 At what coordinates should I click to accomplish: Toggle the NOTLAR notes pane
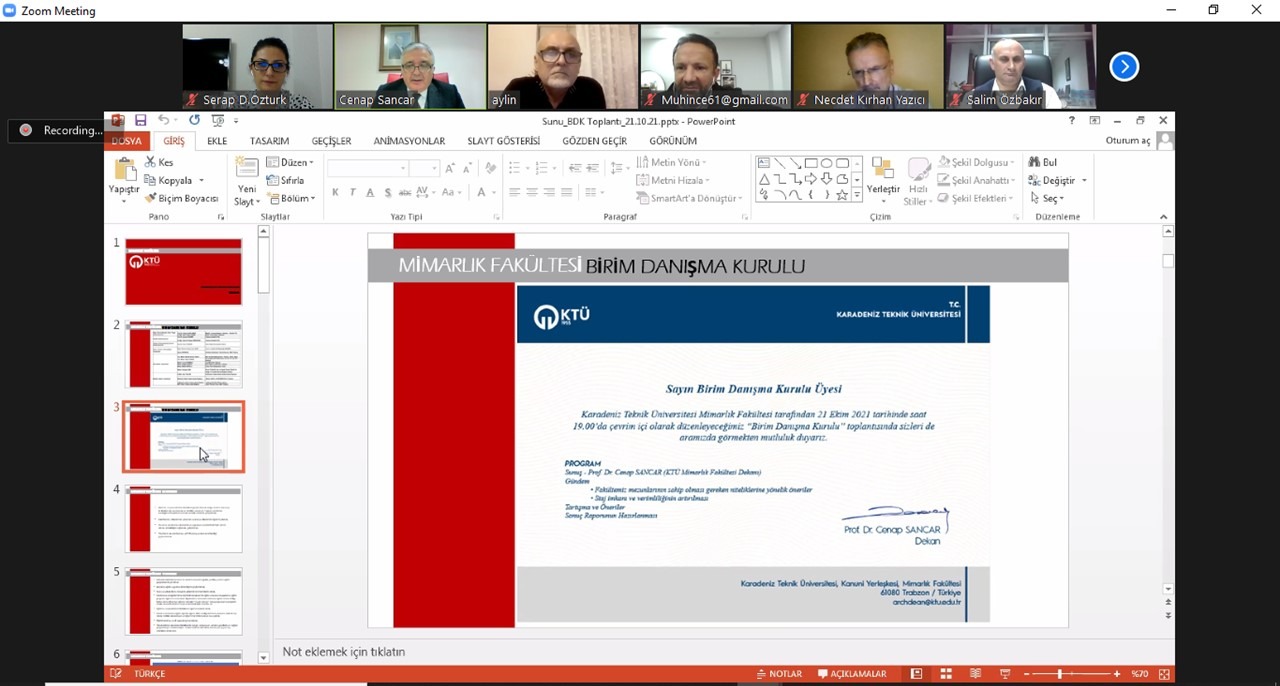[779, 674]
